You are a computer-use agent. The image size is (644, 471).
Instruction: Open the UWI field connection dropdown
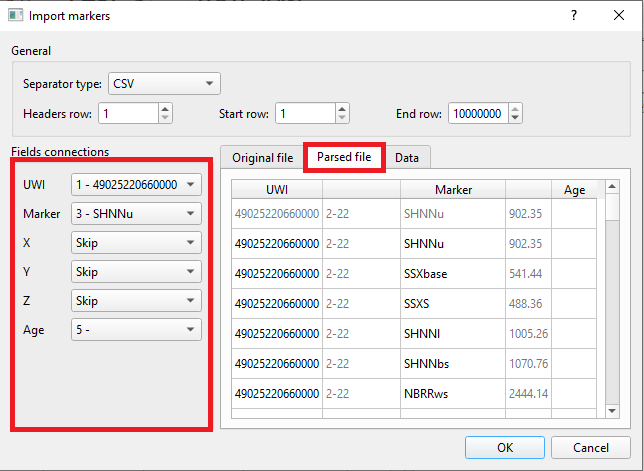point(136,184)
